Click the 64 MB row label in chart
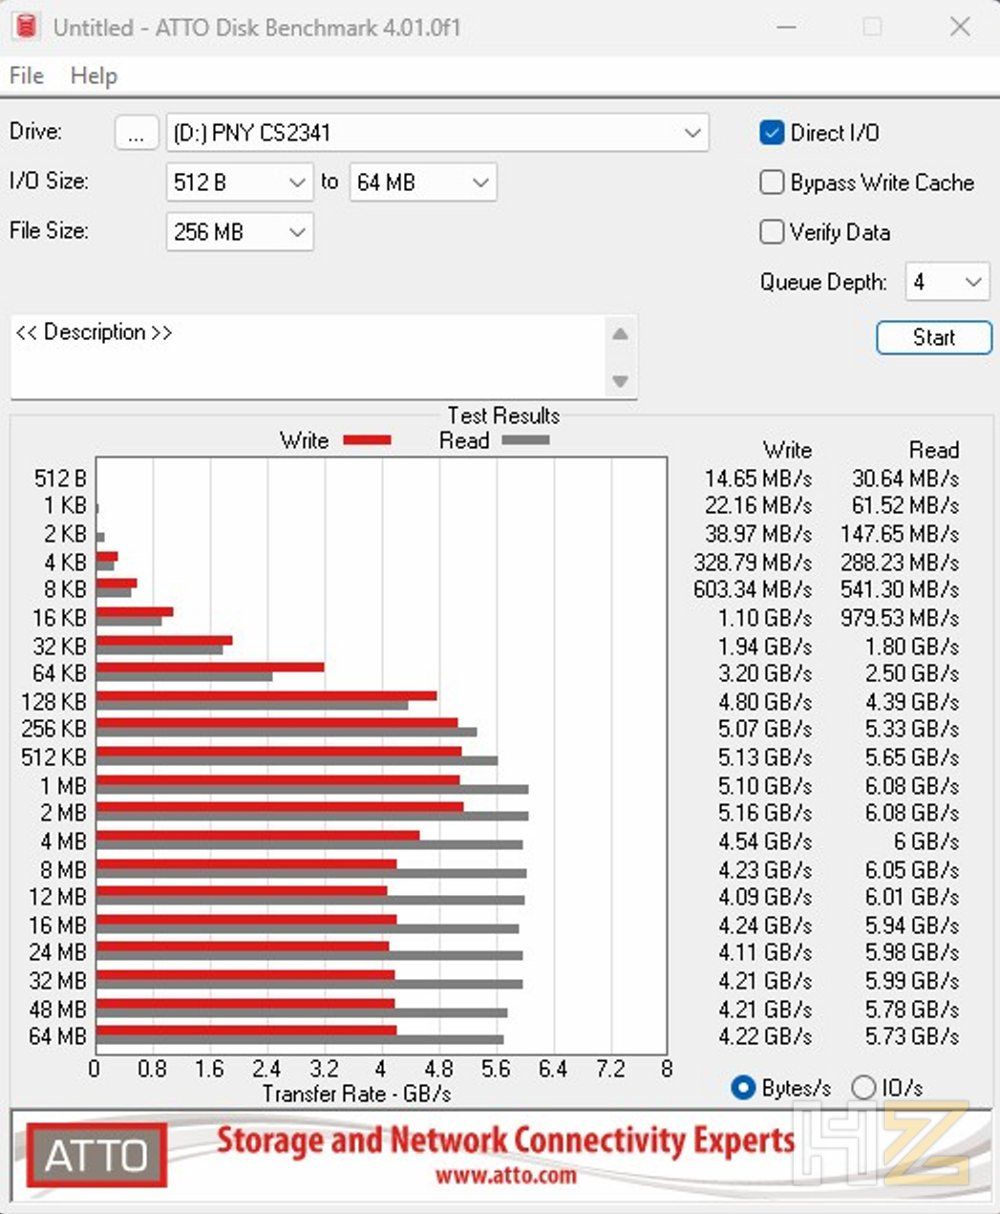The height and width of the screenshot is (1214, 1000). [x=58, y=1037]
